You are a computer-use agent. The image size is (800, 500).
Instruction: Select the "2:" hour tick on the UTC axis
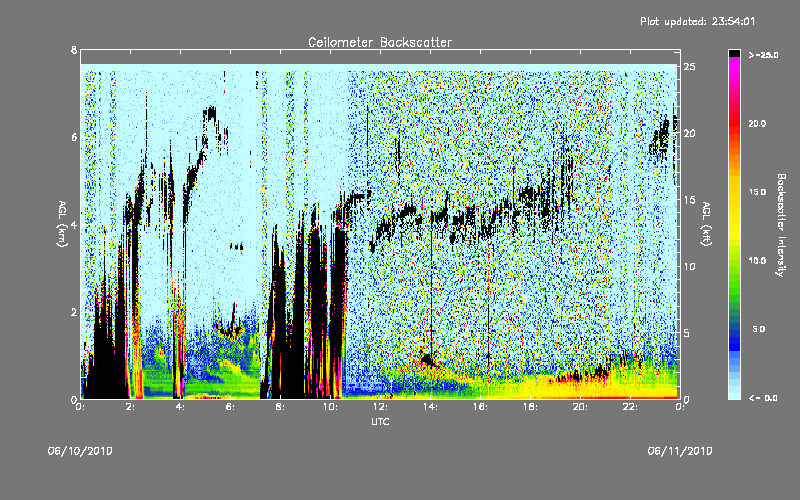click(130, 407)
